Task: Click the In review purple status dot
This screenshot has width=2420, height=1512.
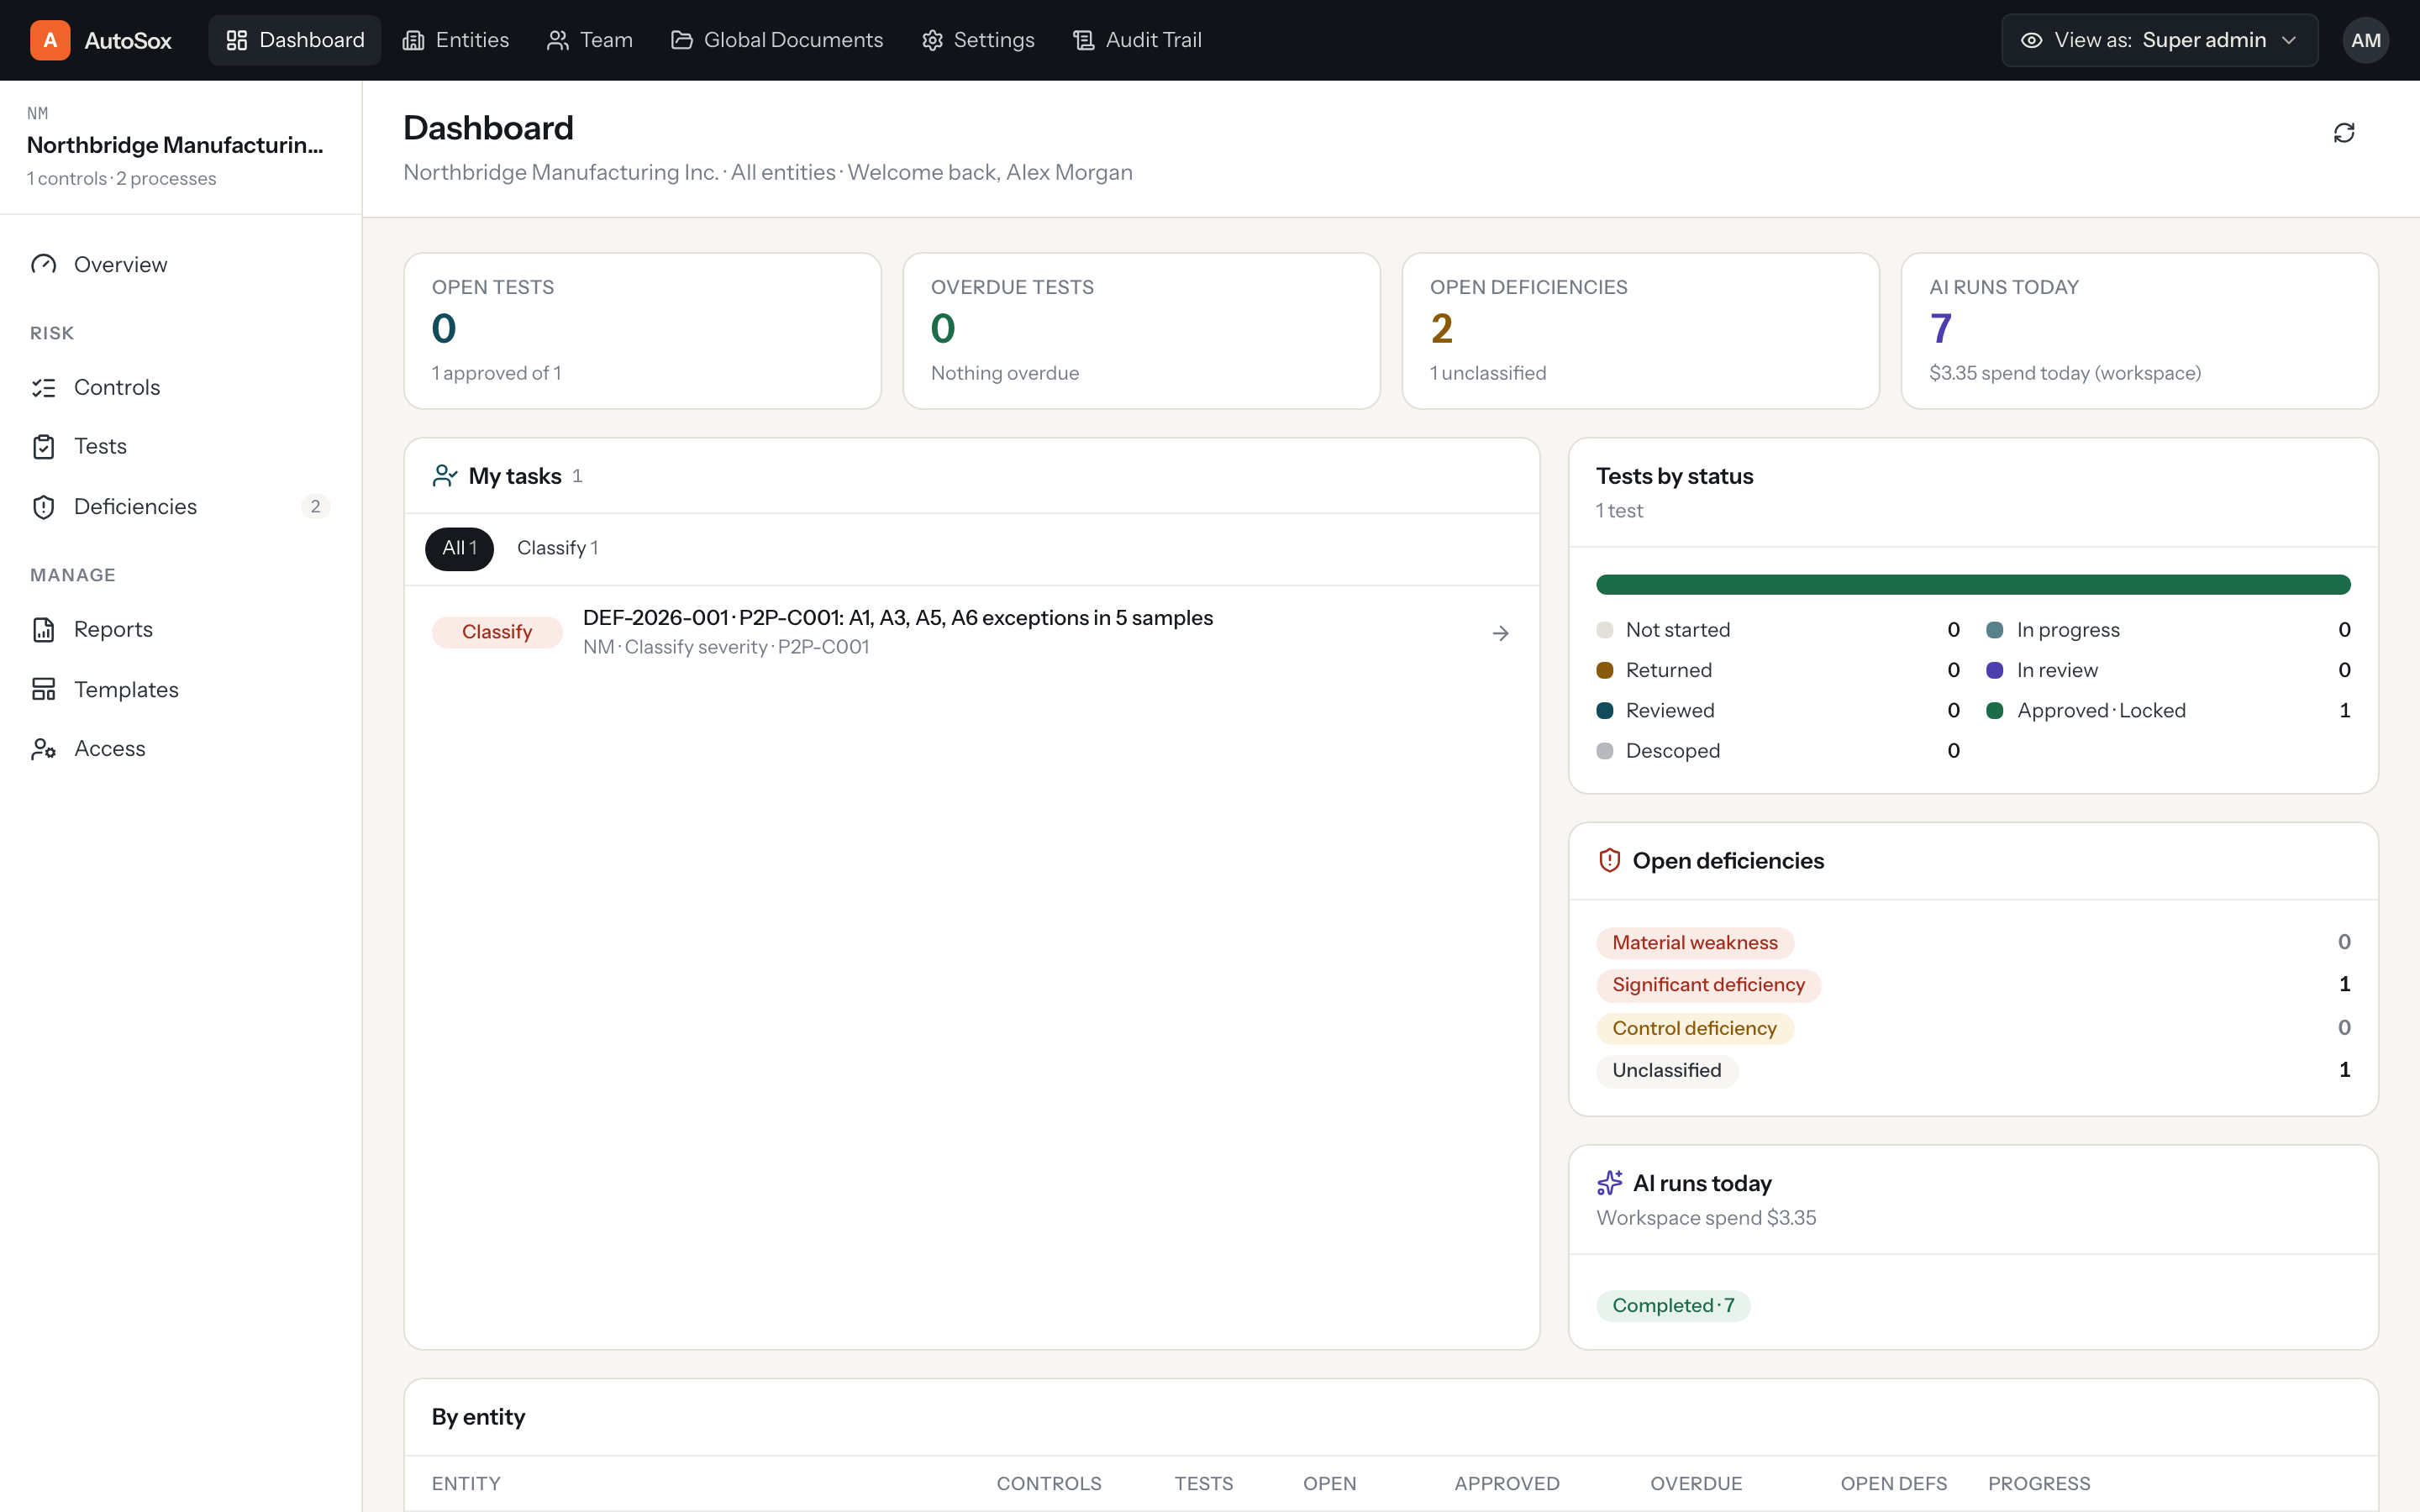Action: [x=1994, y=670]
